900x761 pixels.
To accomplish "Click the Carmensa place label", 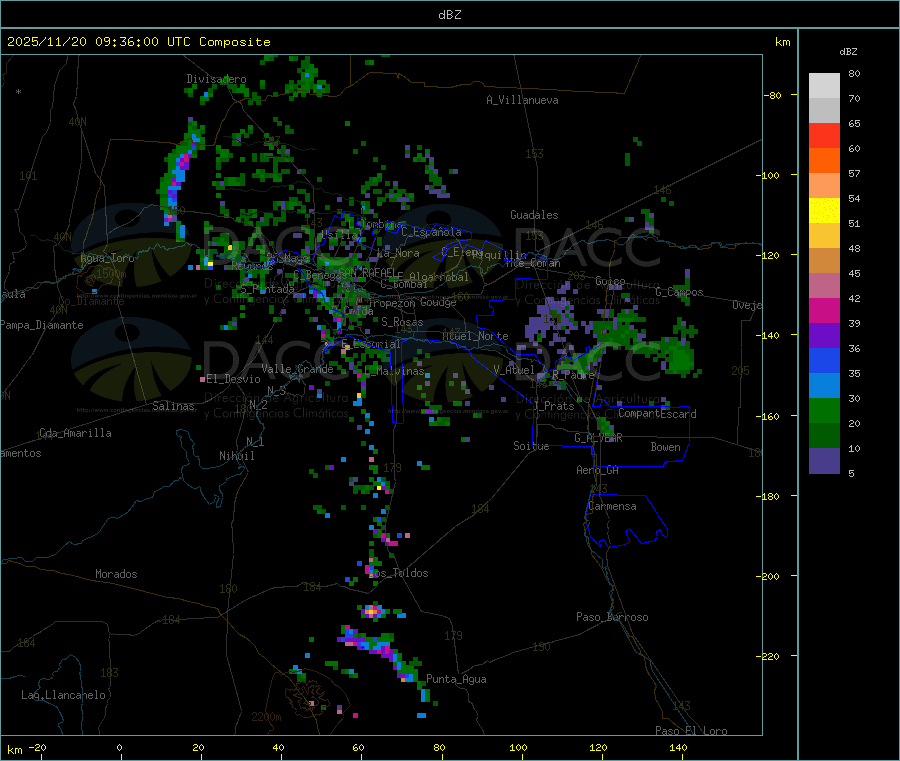I will [612, 506].
